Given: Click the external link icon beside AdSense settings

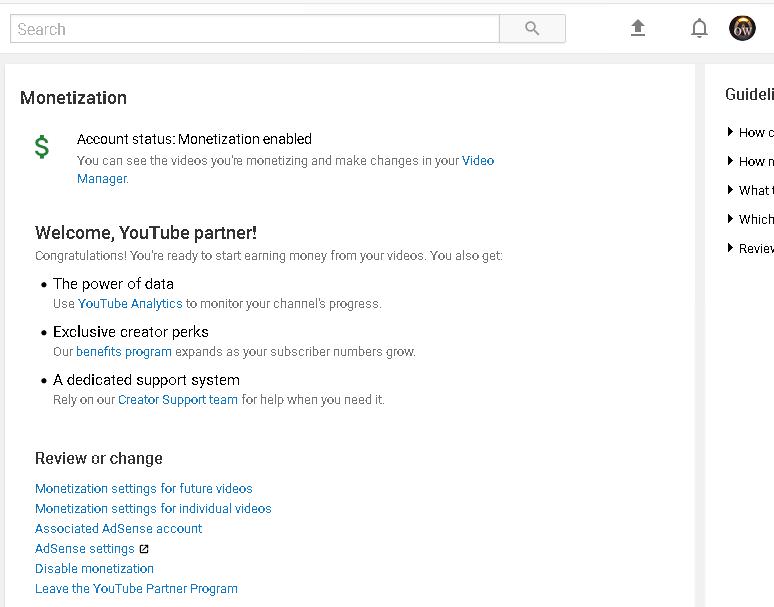Looking at the screenshot, I should coord(144,549).
